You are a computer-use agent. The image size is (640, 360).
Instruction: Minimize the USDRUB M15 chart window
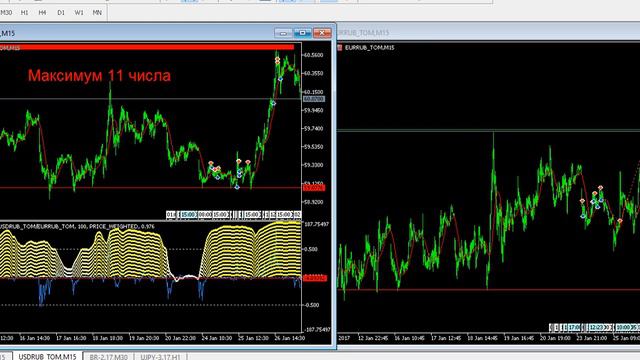tap(283, 33)
